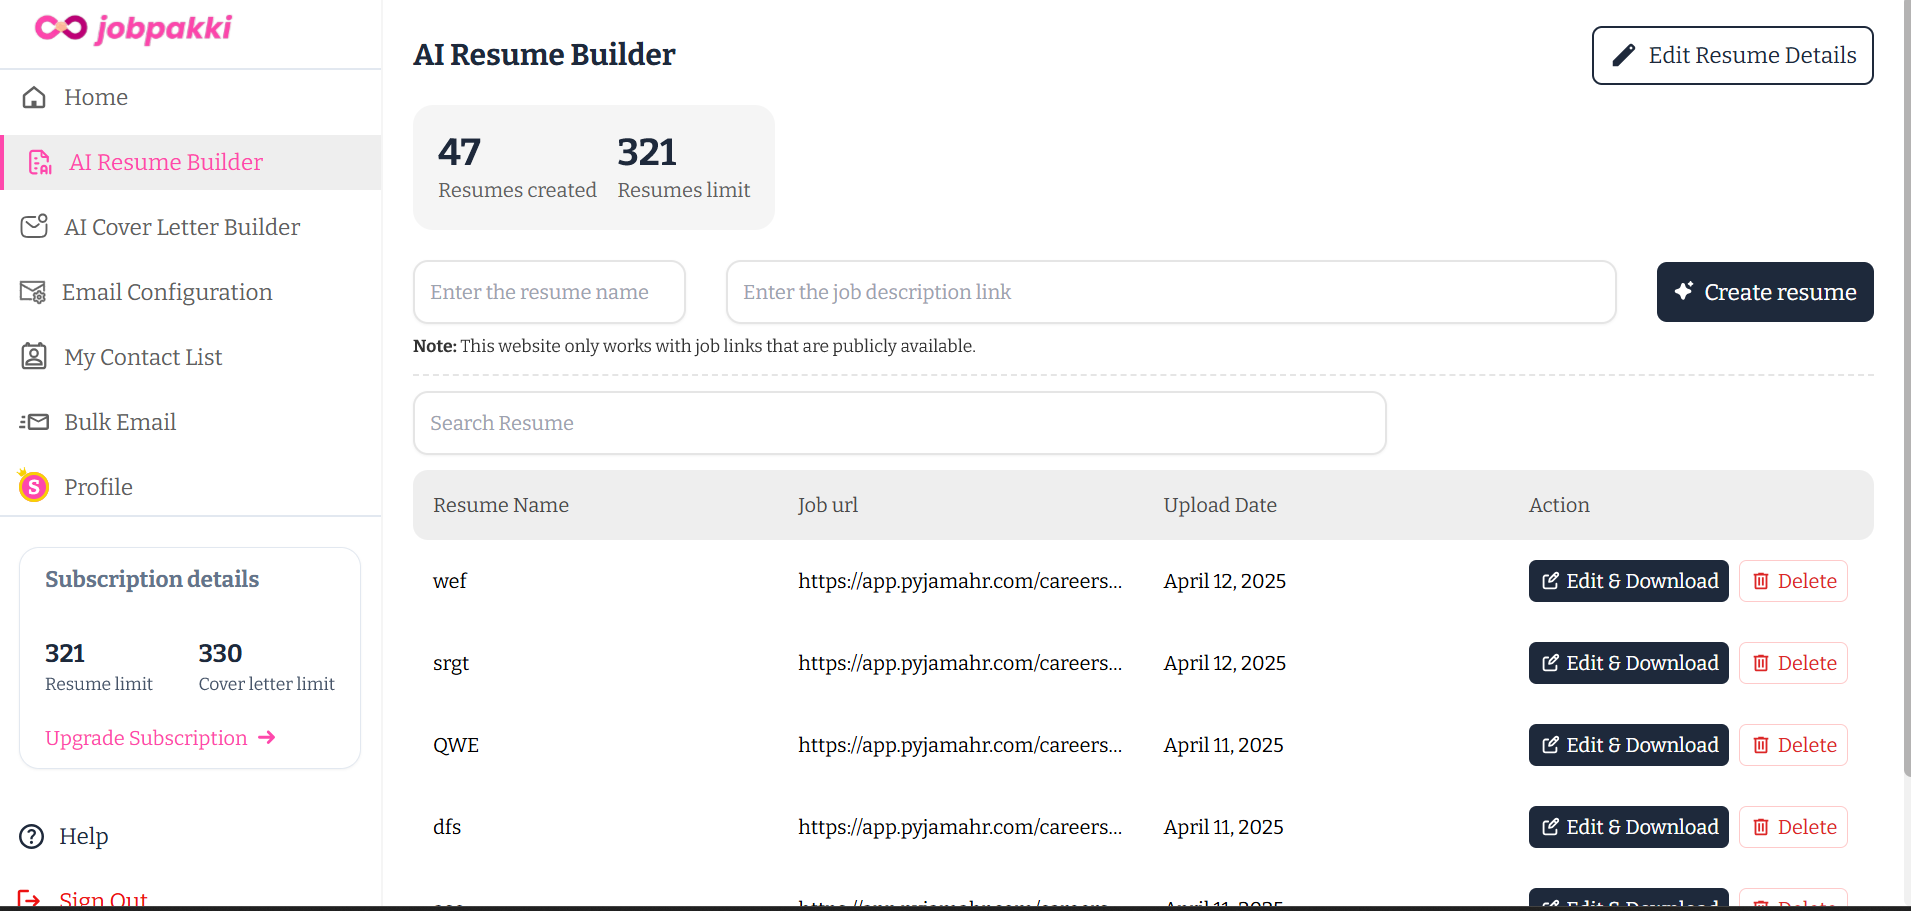Image resolution: width=1911 pixels, height=911 pixels.
Task: Click the jobpakki logo
Action: tap(133, 29)
